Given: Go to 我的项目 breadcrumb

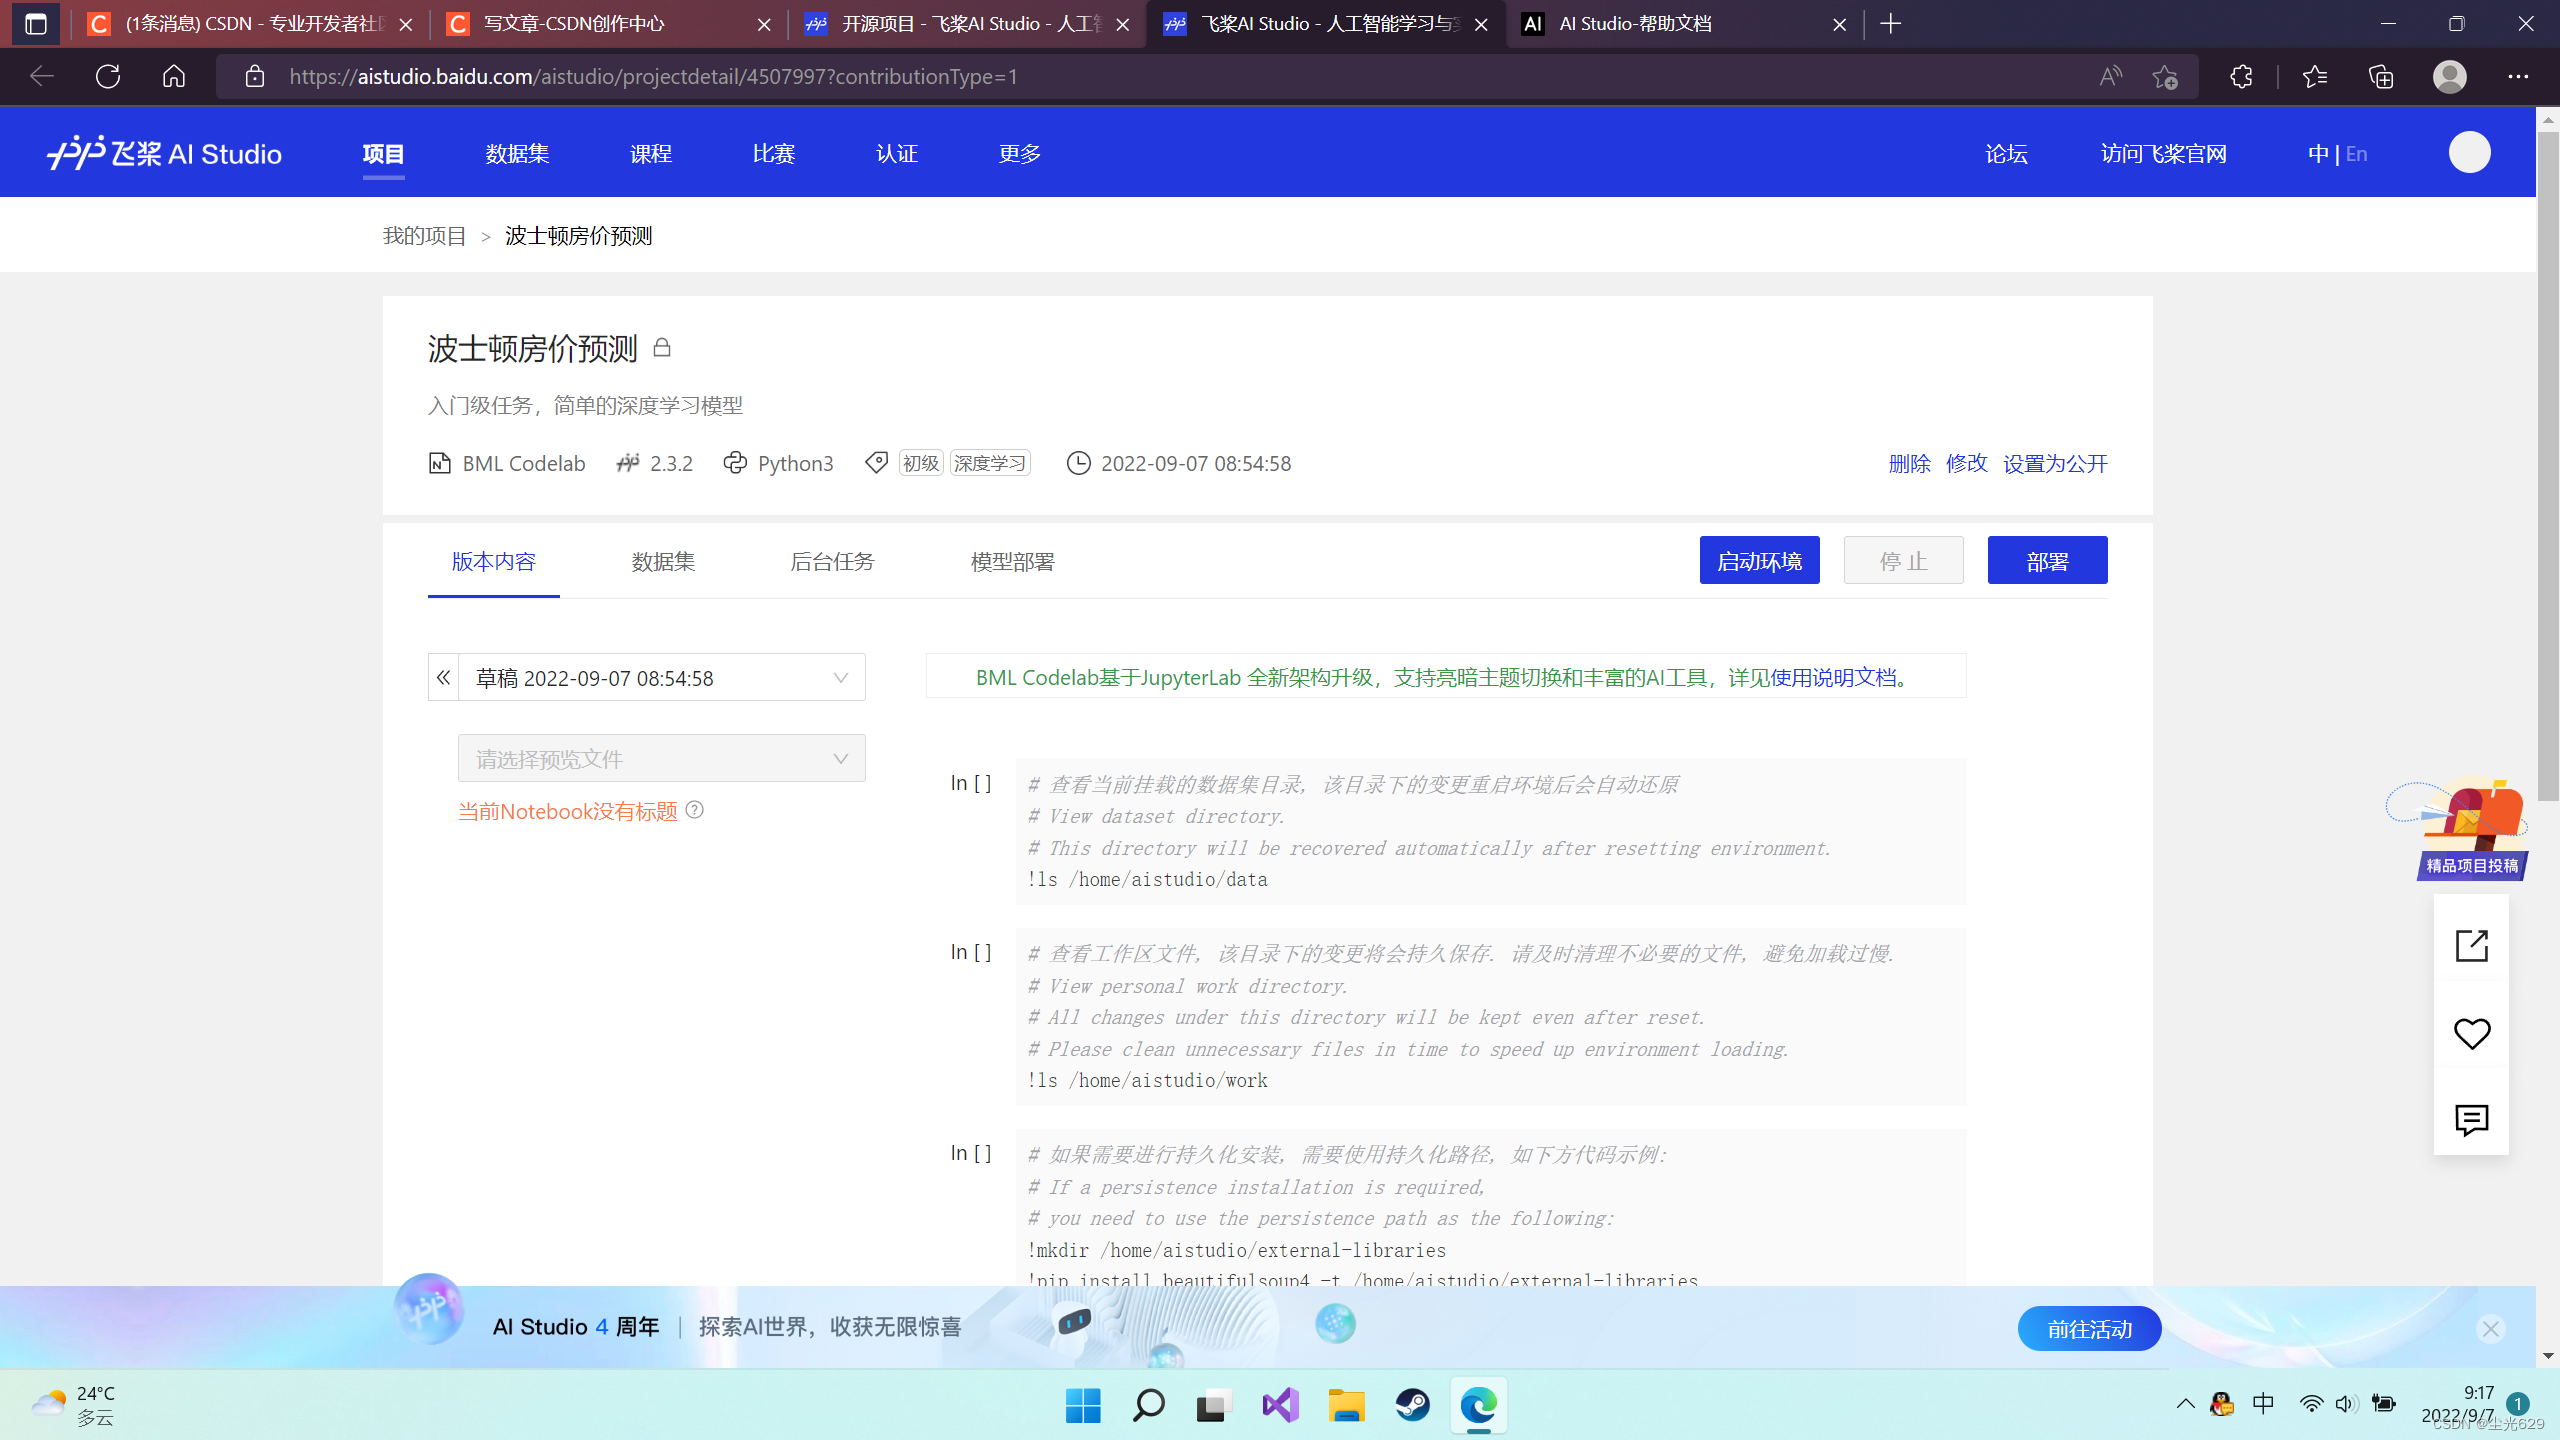Looking at the screenshot, I should click(x=424, y=235).
